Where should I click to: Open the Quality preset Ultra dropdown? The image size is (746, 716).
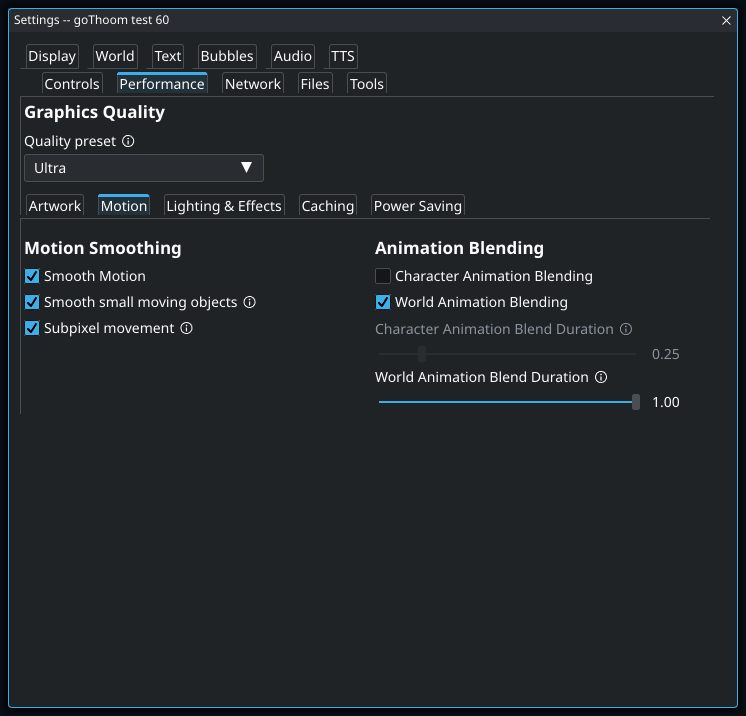click(x=144, y=168)
